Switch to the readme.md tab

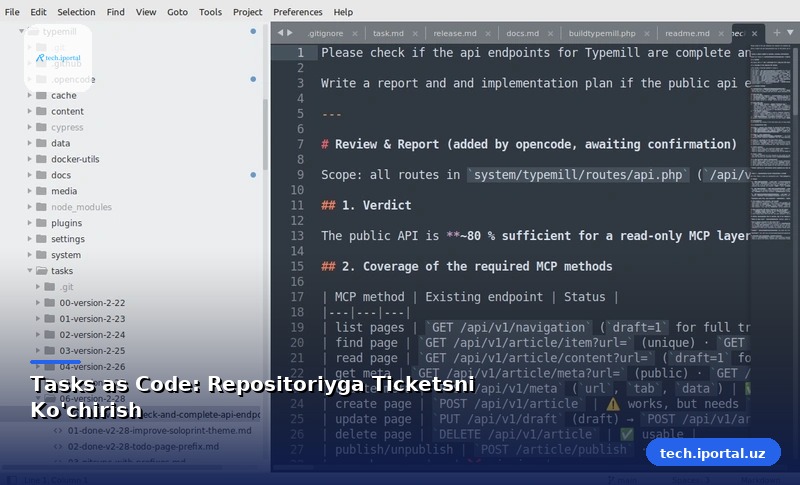click(687, 34)
